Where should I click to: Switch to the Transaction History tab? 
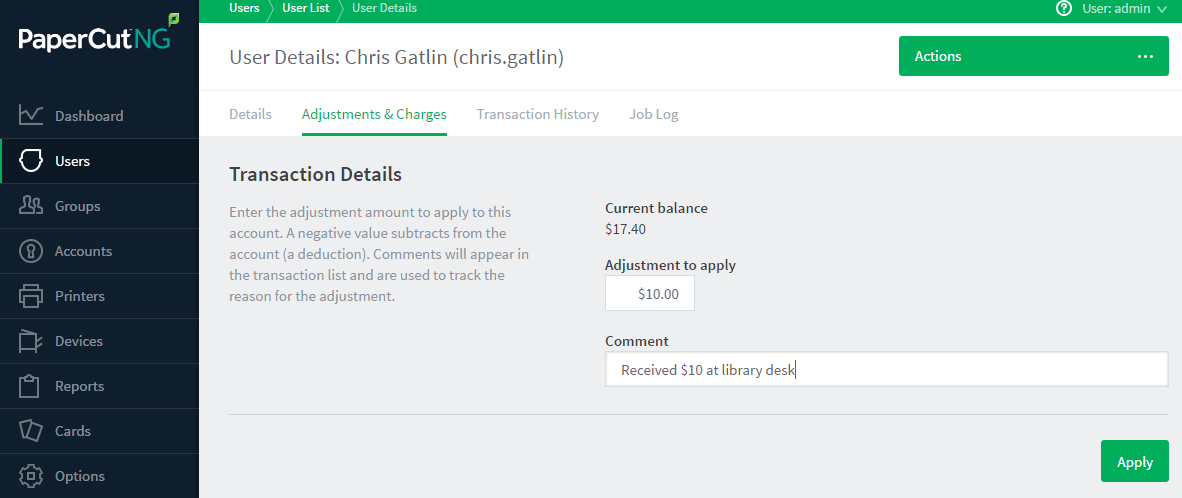tap(537, 115)
